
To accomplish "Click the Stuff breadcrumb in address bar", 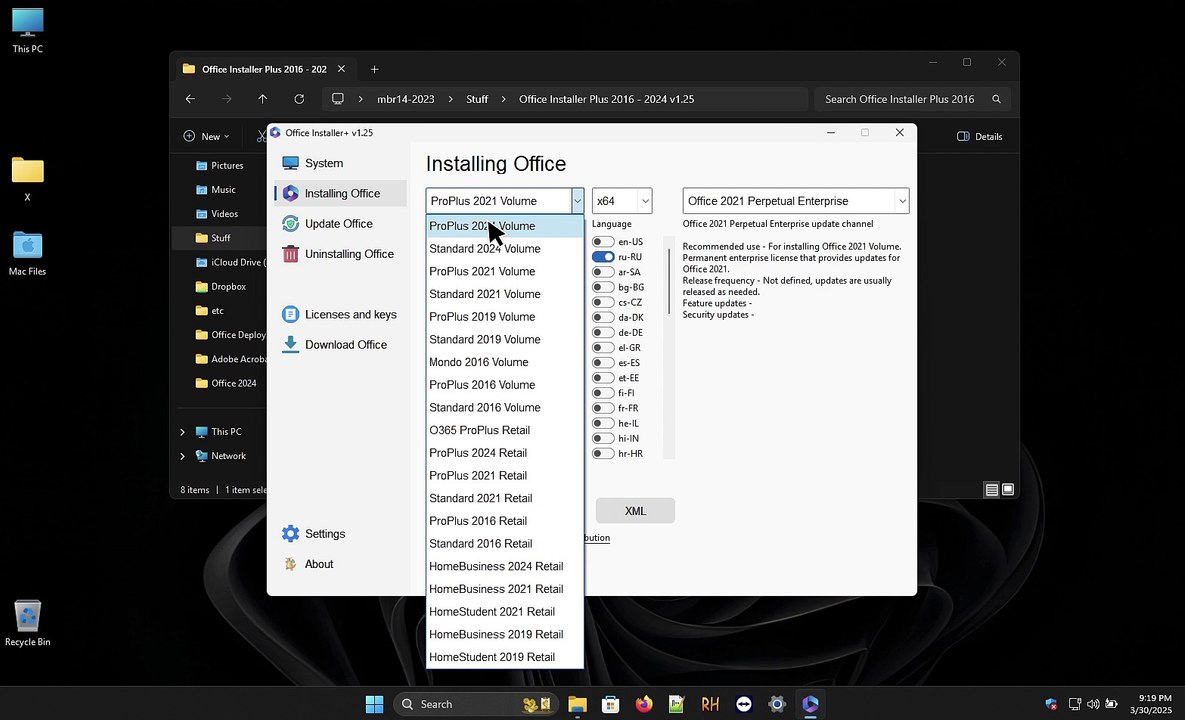I will tap(477, 99).
